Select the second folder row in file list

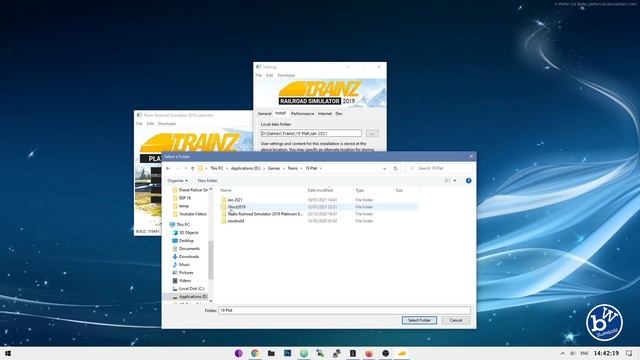click(x=319, y=207)
